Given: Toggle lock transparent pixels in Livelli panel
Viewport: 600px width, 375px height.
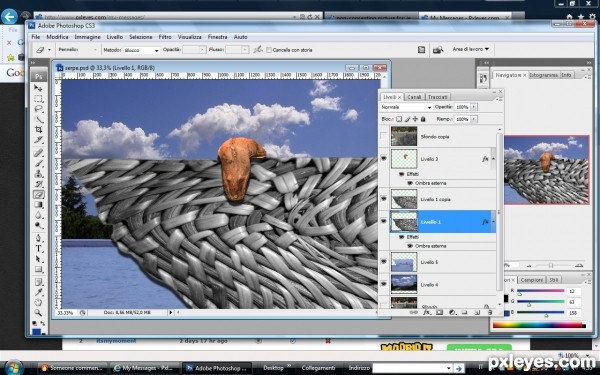Looking at the screenshot, I should [x=399, y=119].
